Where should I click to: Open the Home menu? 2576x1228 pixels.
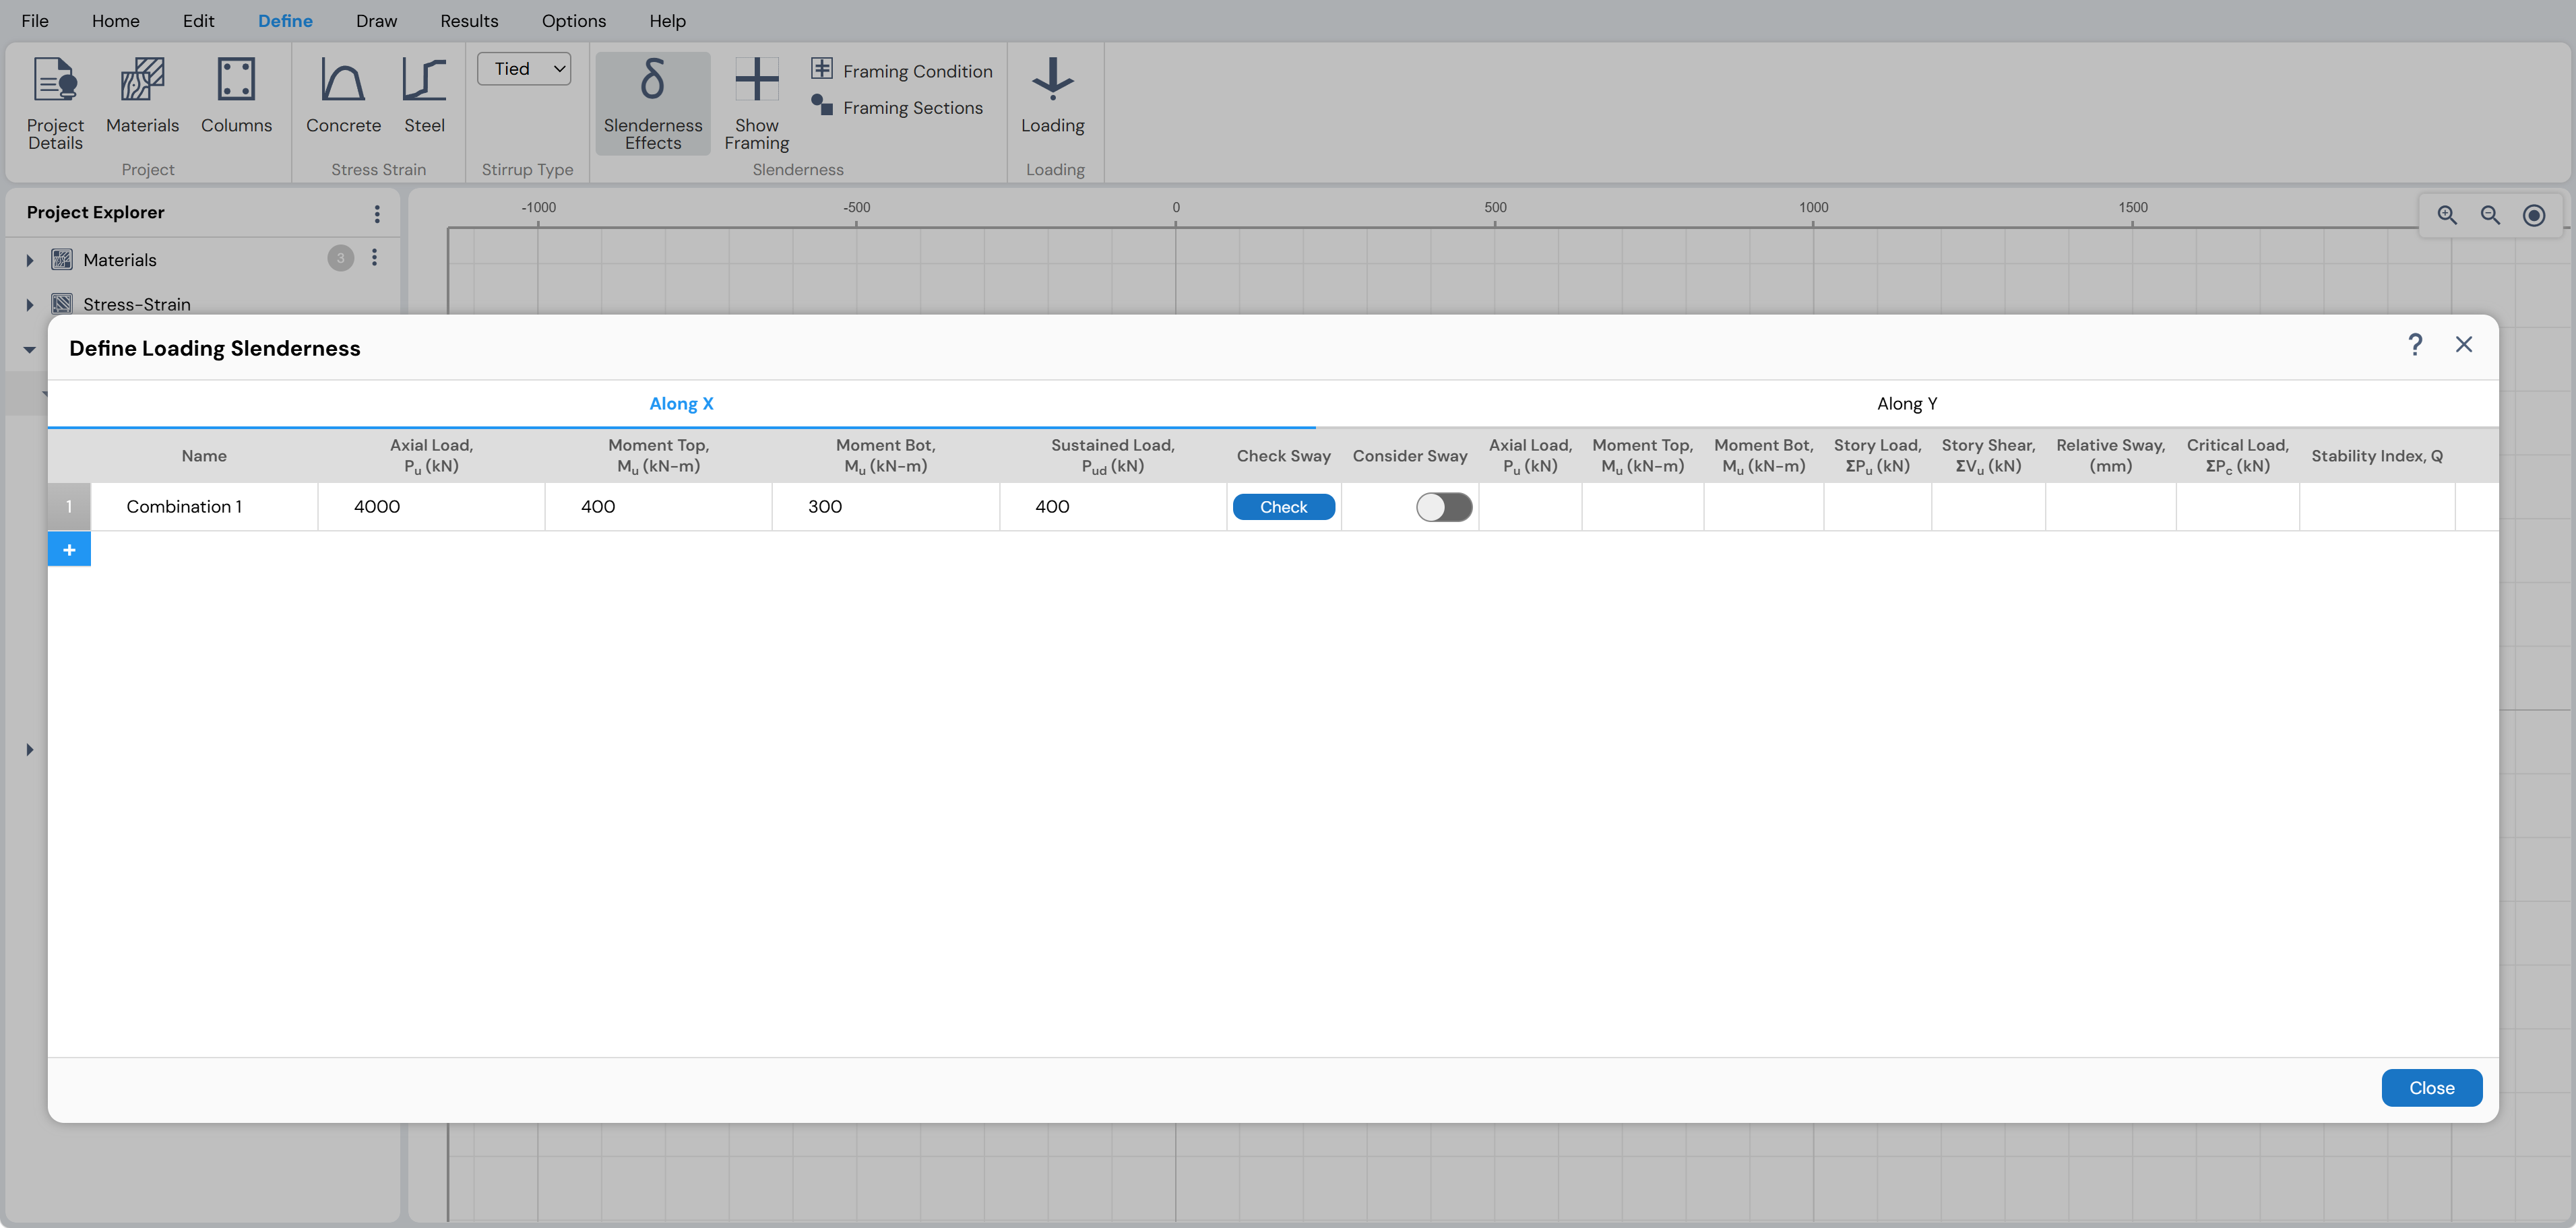tap(116, 21)
